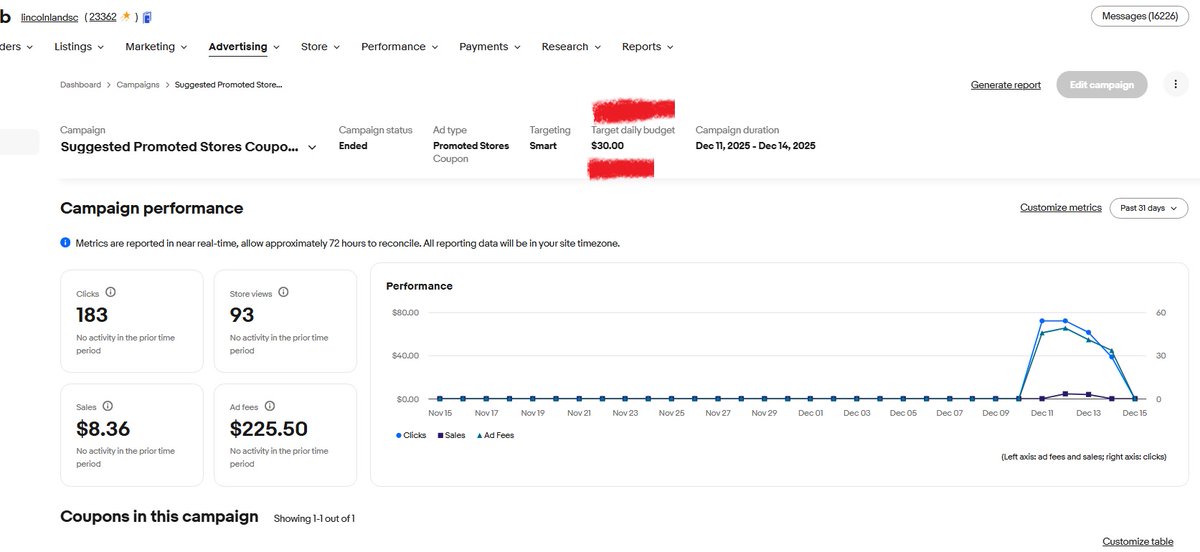Click the Clicks info icon
1200x552 pixels.
point(110,292)
